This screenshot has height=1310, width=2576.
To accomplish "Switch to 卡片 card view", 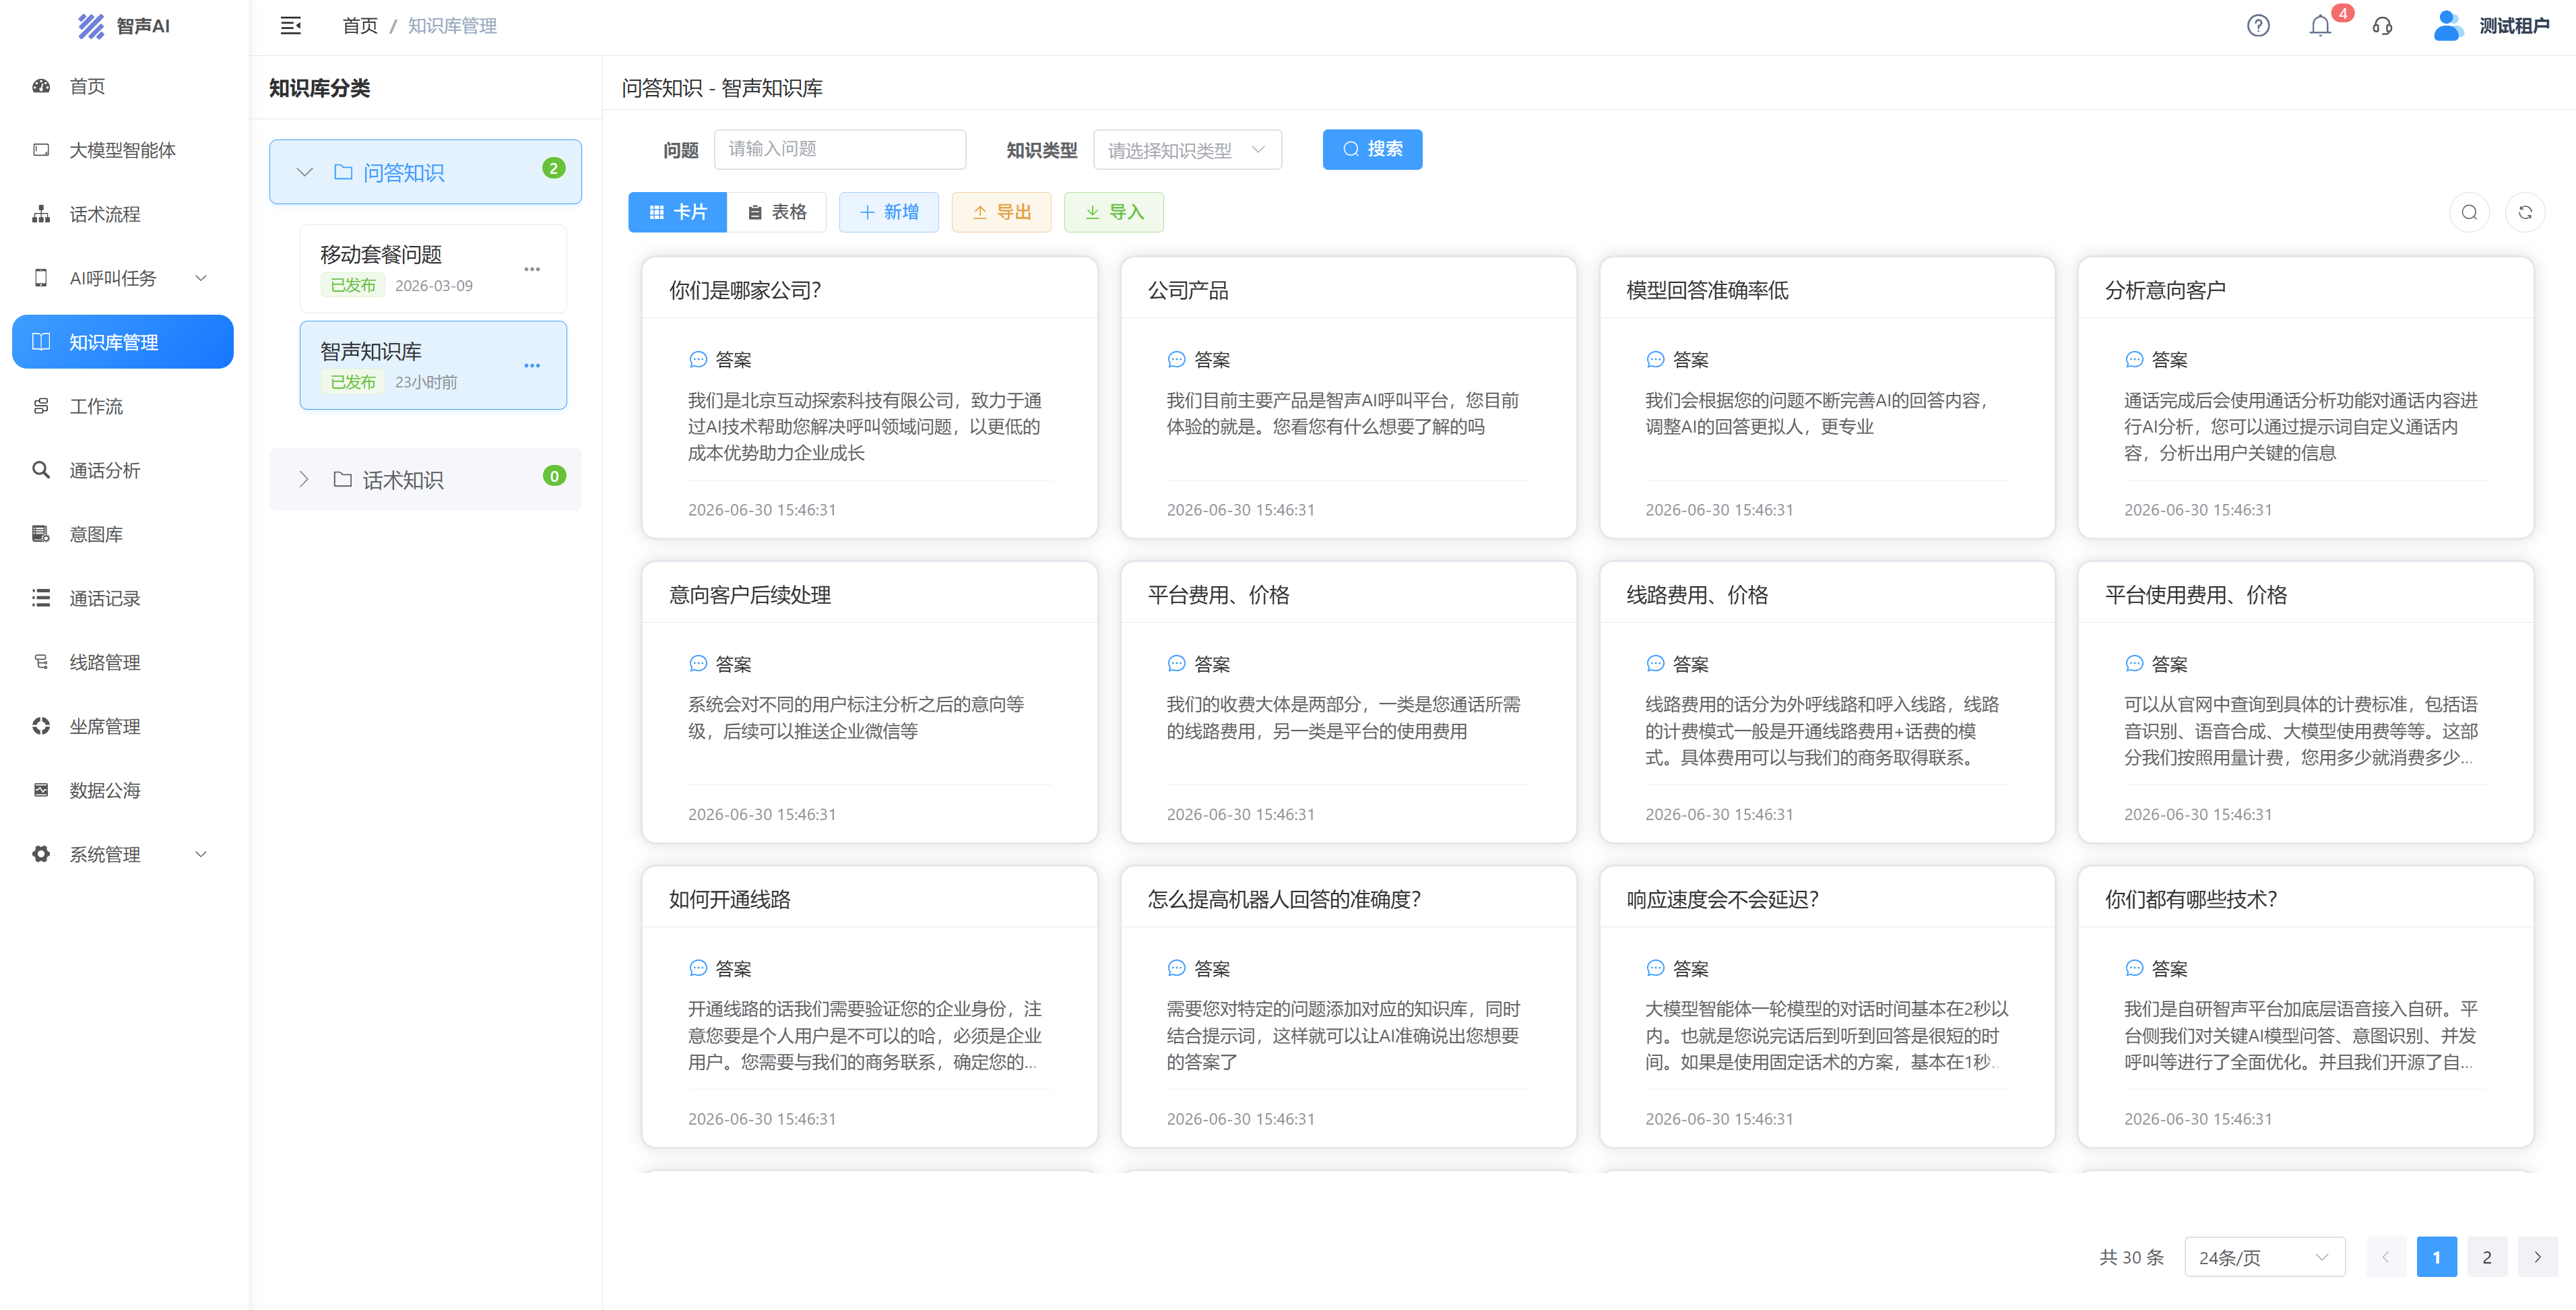I will [x=677, y=212].
